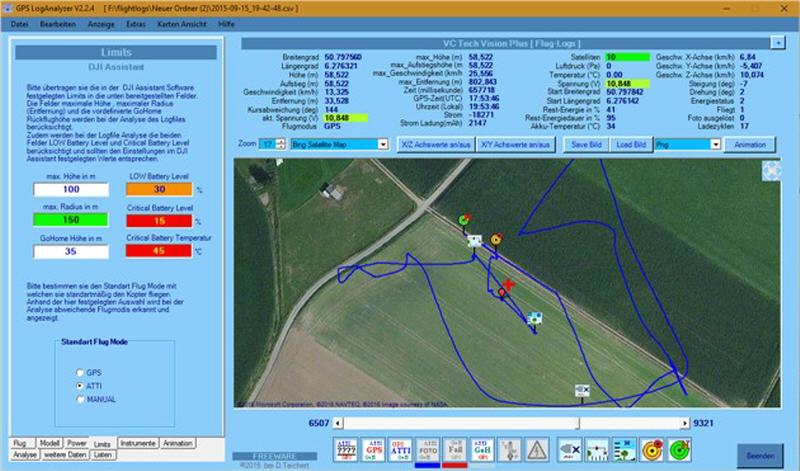Open the Png image format dropdown
Viewport: 800px width, 471px height.
[x=715, y=144]
